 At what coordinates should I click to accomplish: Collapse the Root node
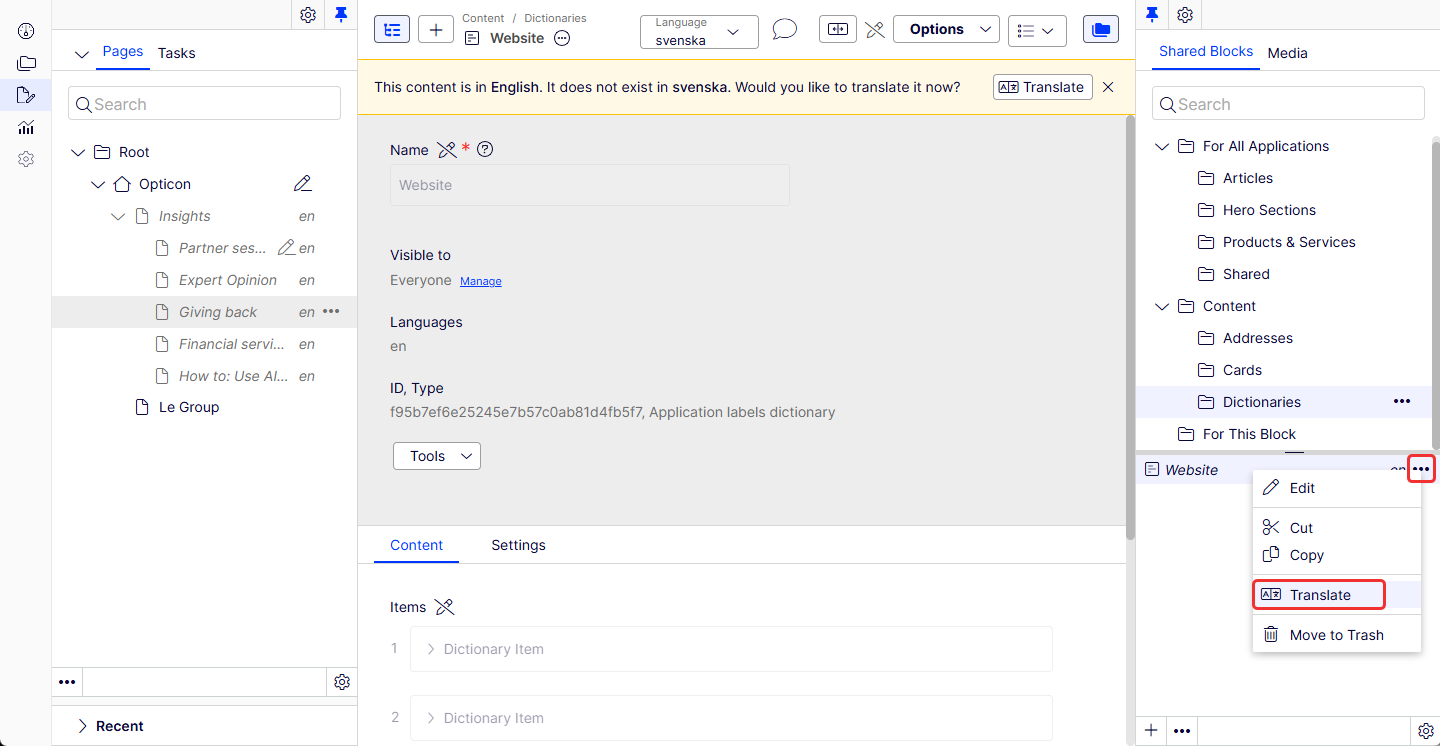[78, 152]
